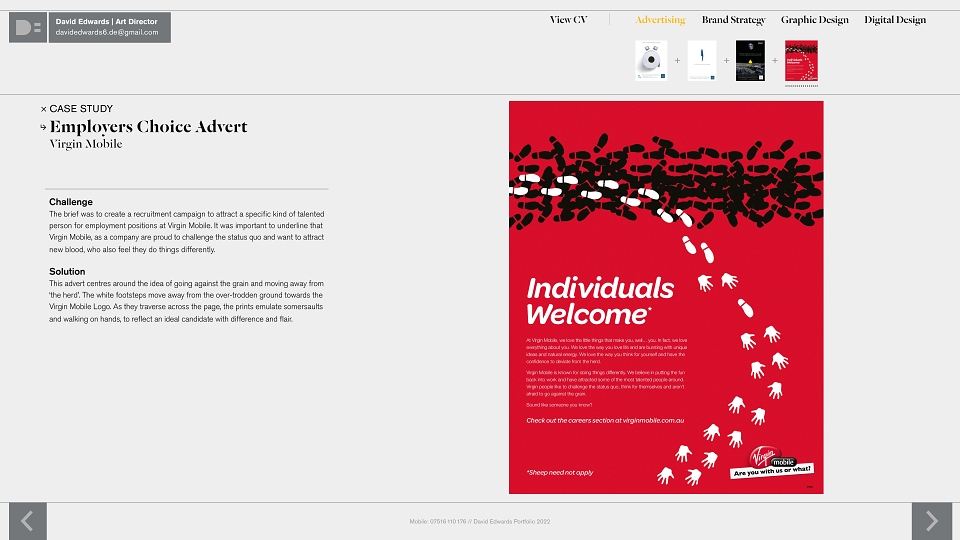
Task: Go to previous page with left arrow
Action: (28, 521)
